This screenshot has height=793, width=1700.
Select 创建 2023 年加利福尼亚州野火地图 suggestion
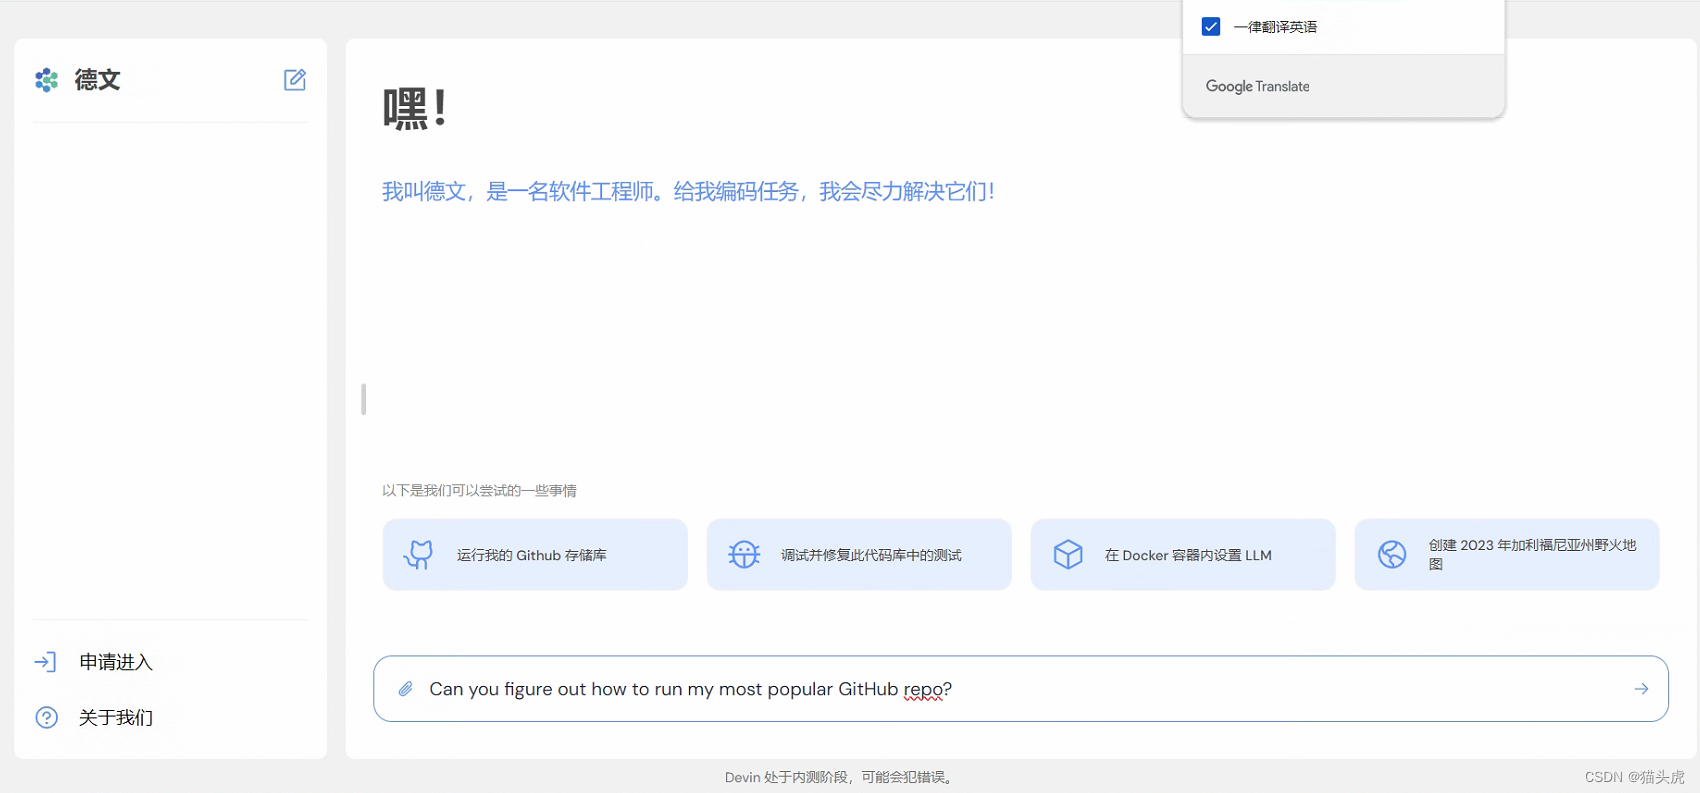coord(1507,555)
